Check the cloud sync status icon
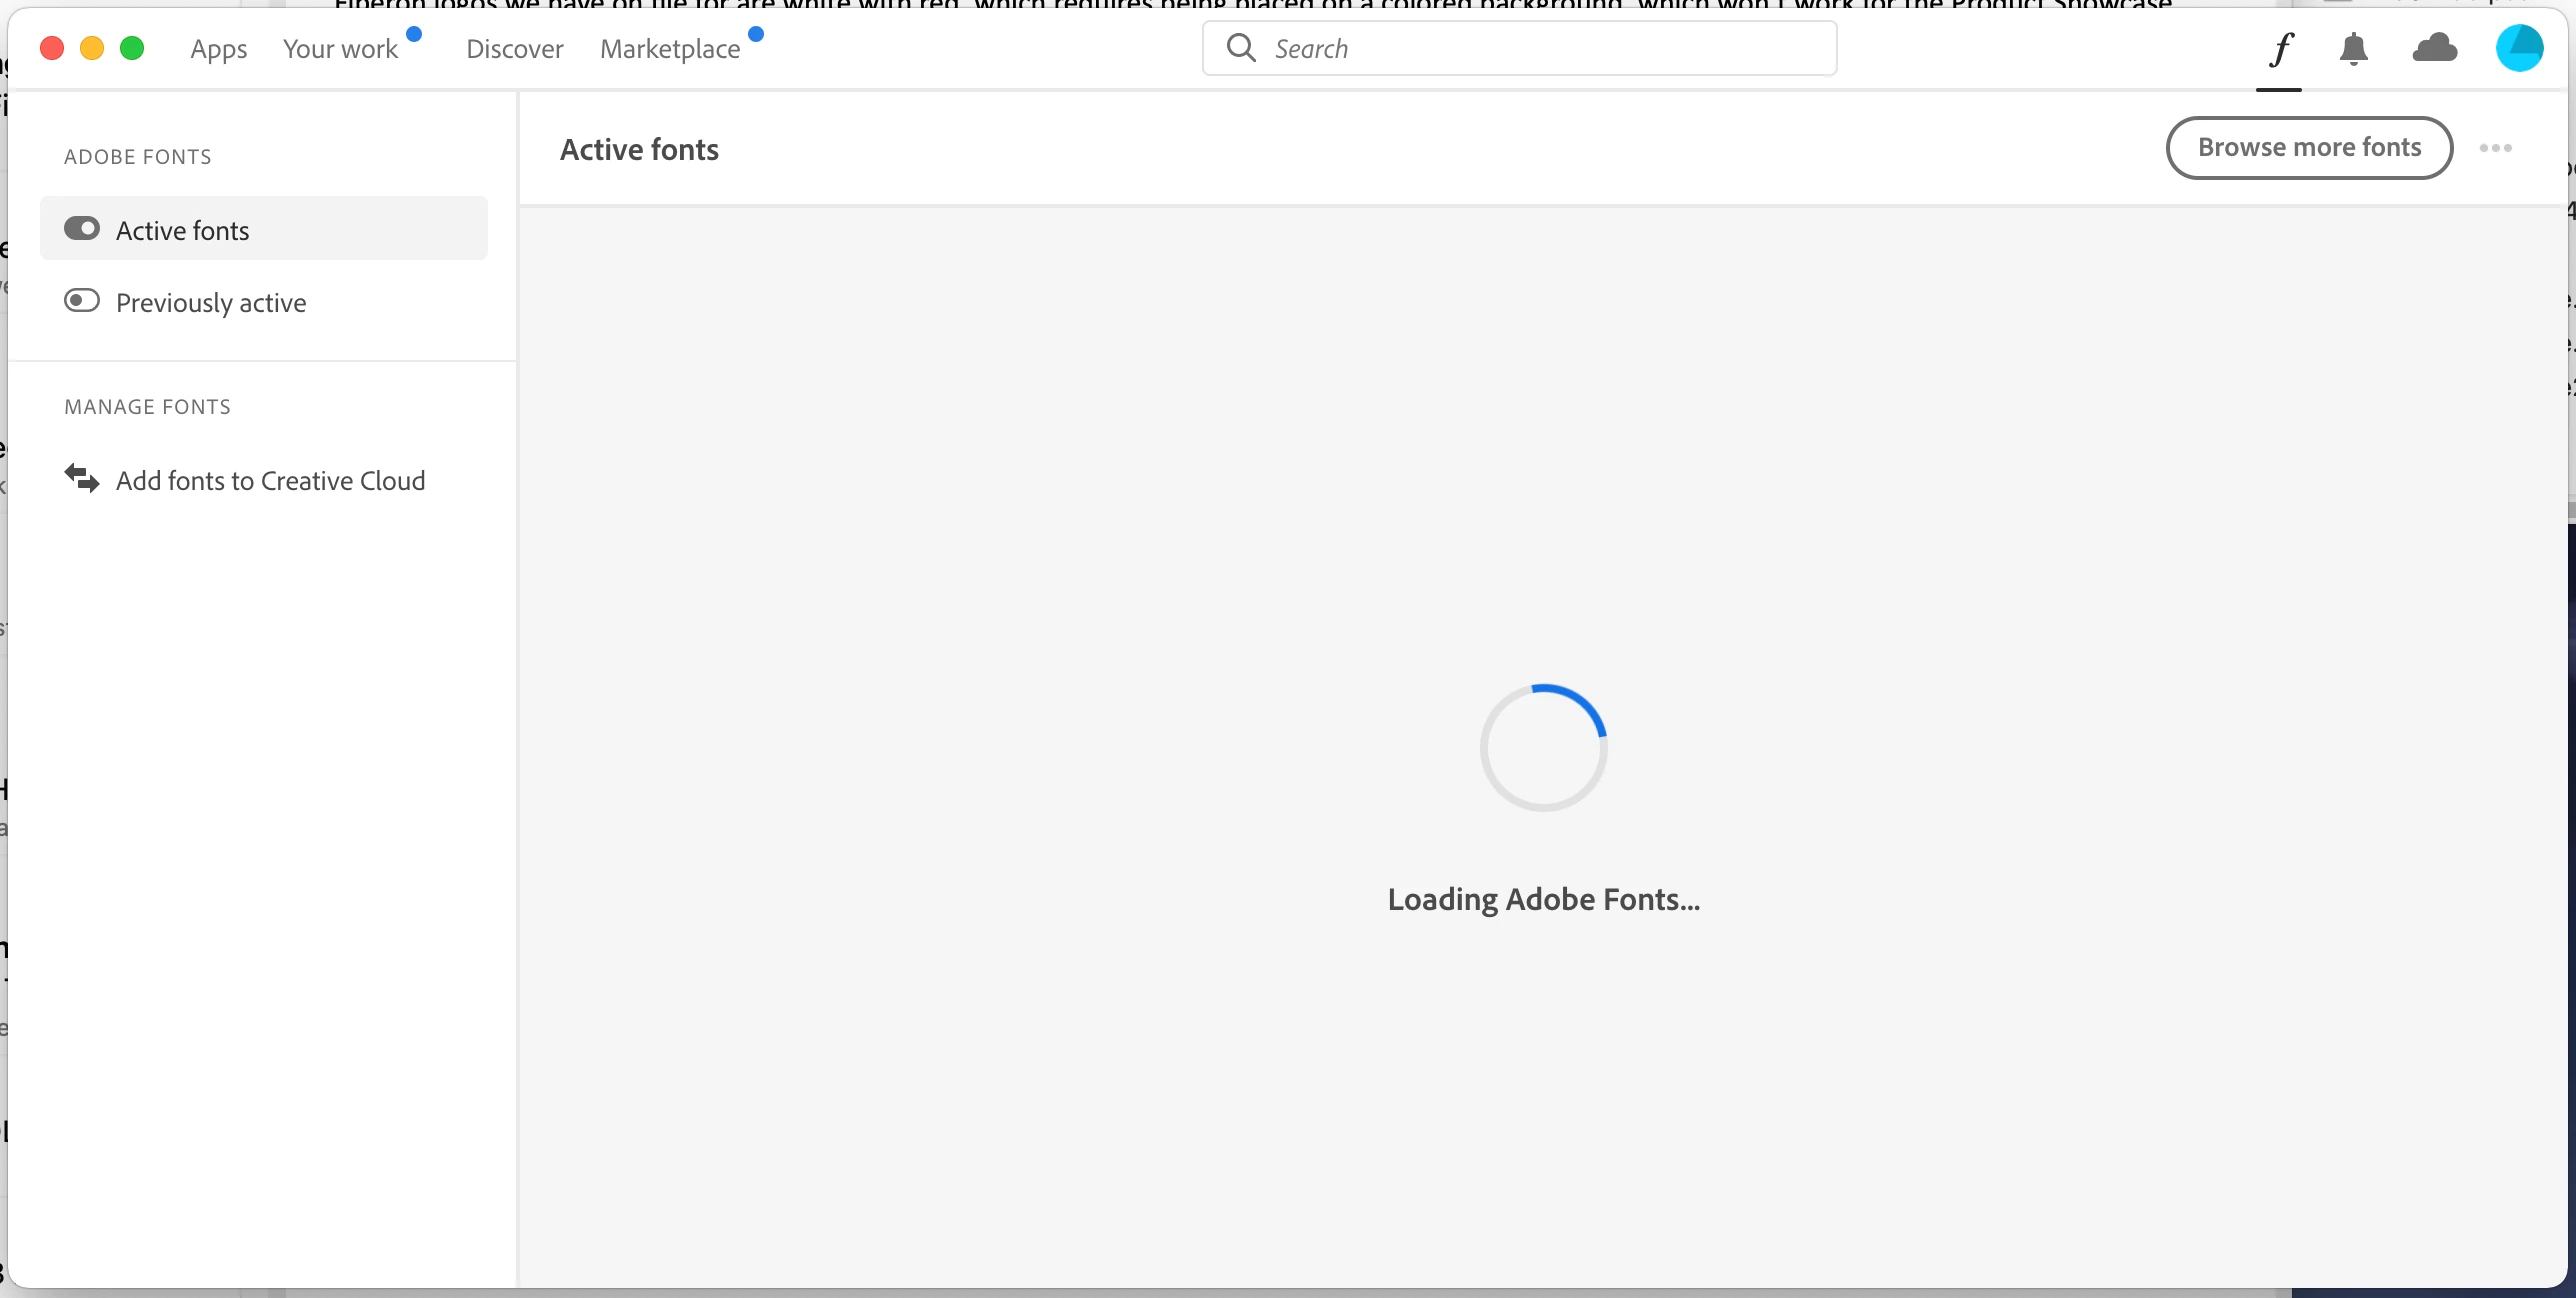This screenshot has width=2576, height=1298. [2434, 48]
